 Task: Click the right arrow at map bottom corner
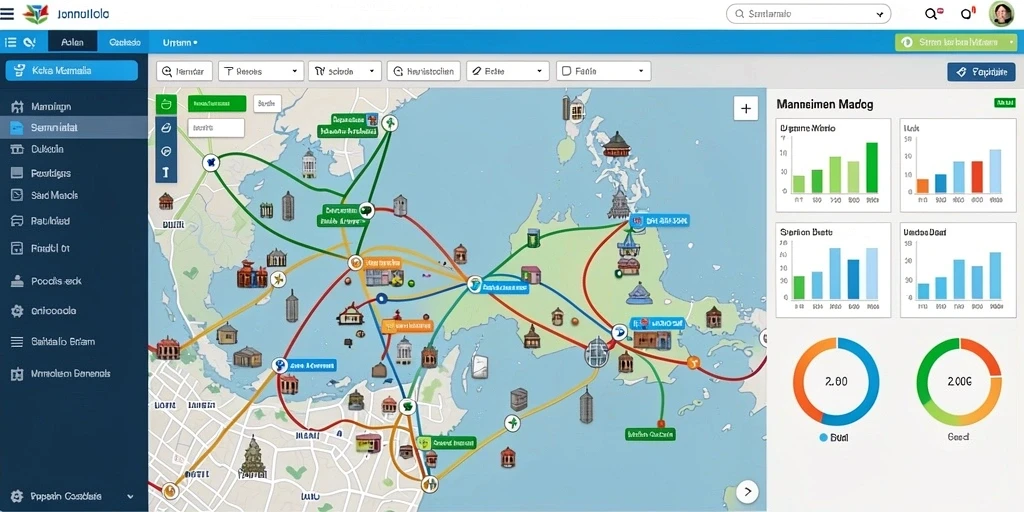[747, 491]
